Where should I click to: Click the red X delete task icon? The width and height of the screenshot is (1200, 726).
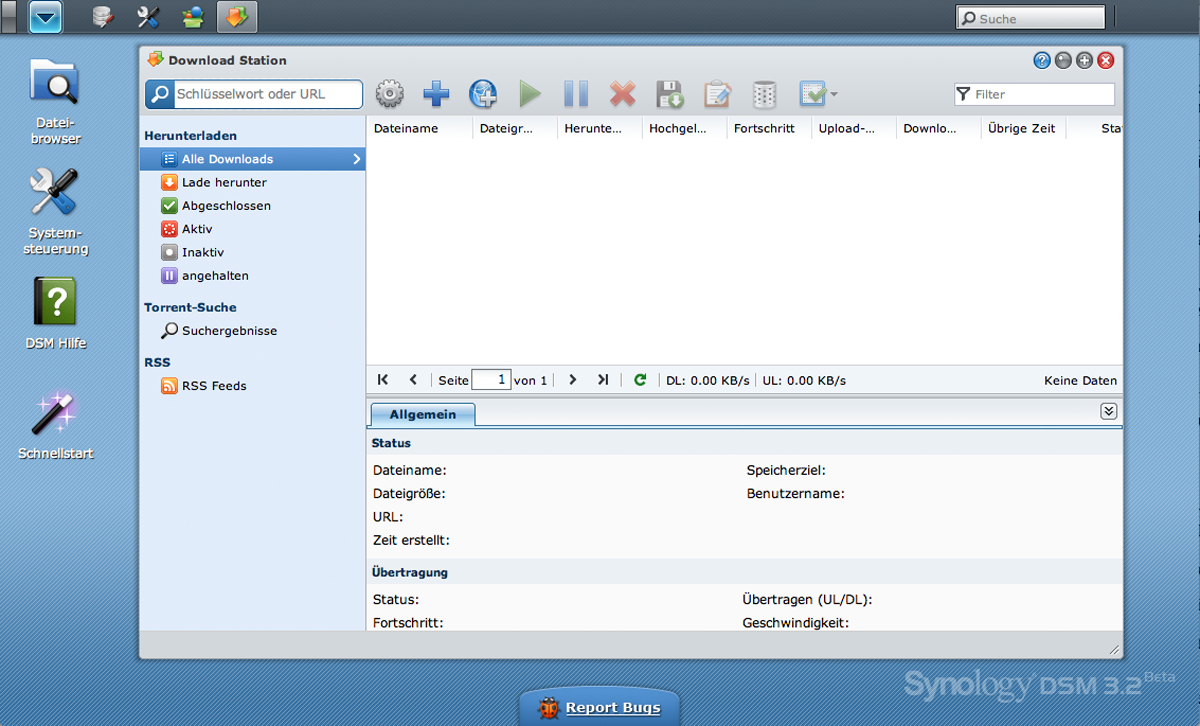tap(622, 95)
